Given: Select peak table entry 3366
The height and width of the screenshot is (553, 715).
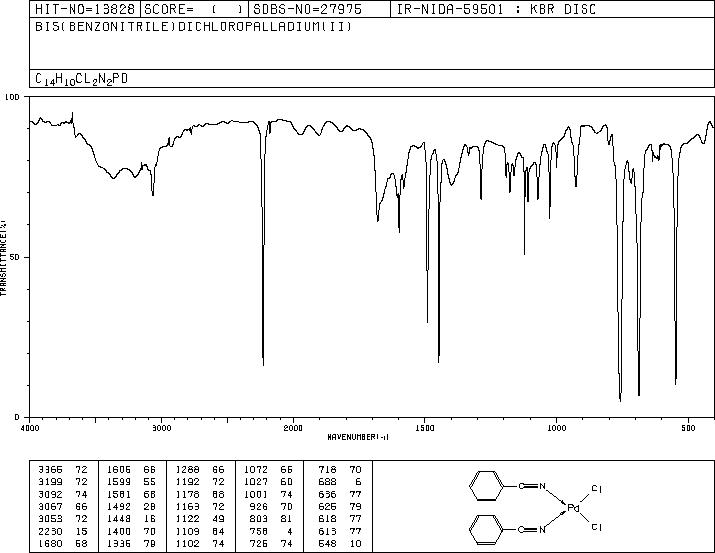Looking at the screenshot, I should point(62,469).
